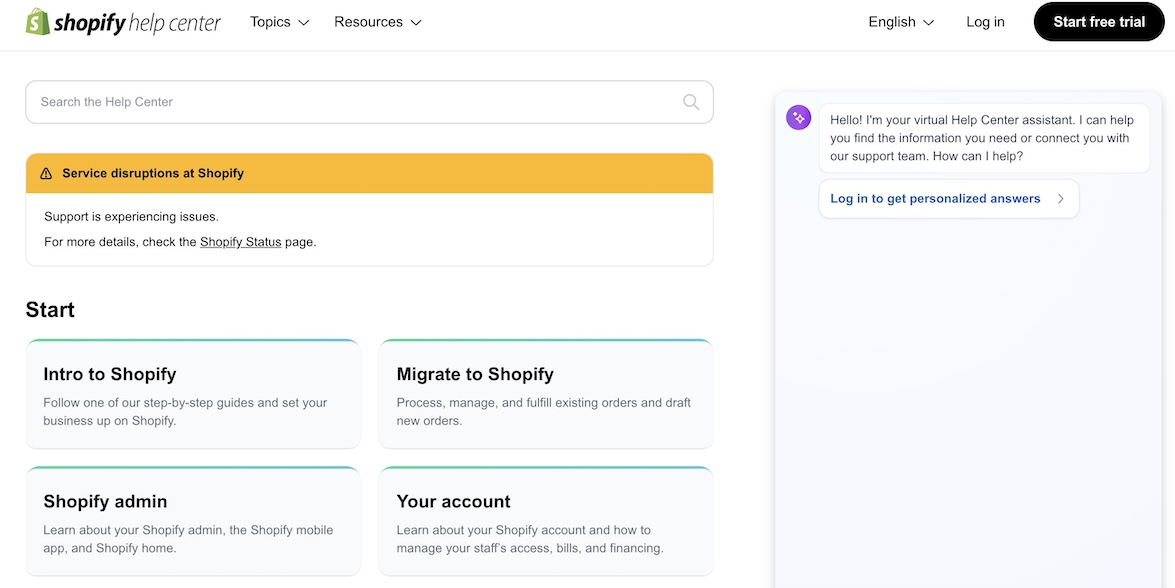Open the Shopify Status page link

241,242
